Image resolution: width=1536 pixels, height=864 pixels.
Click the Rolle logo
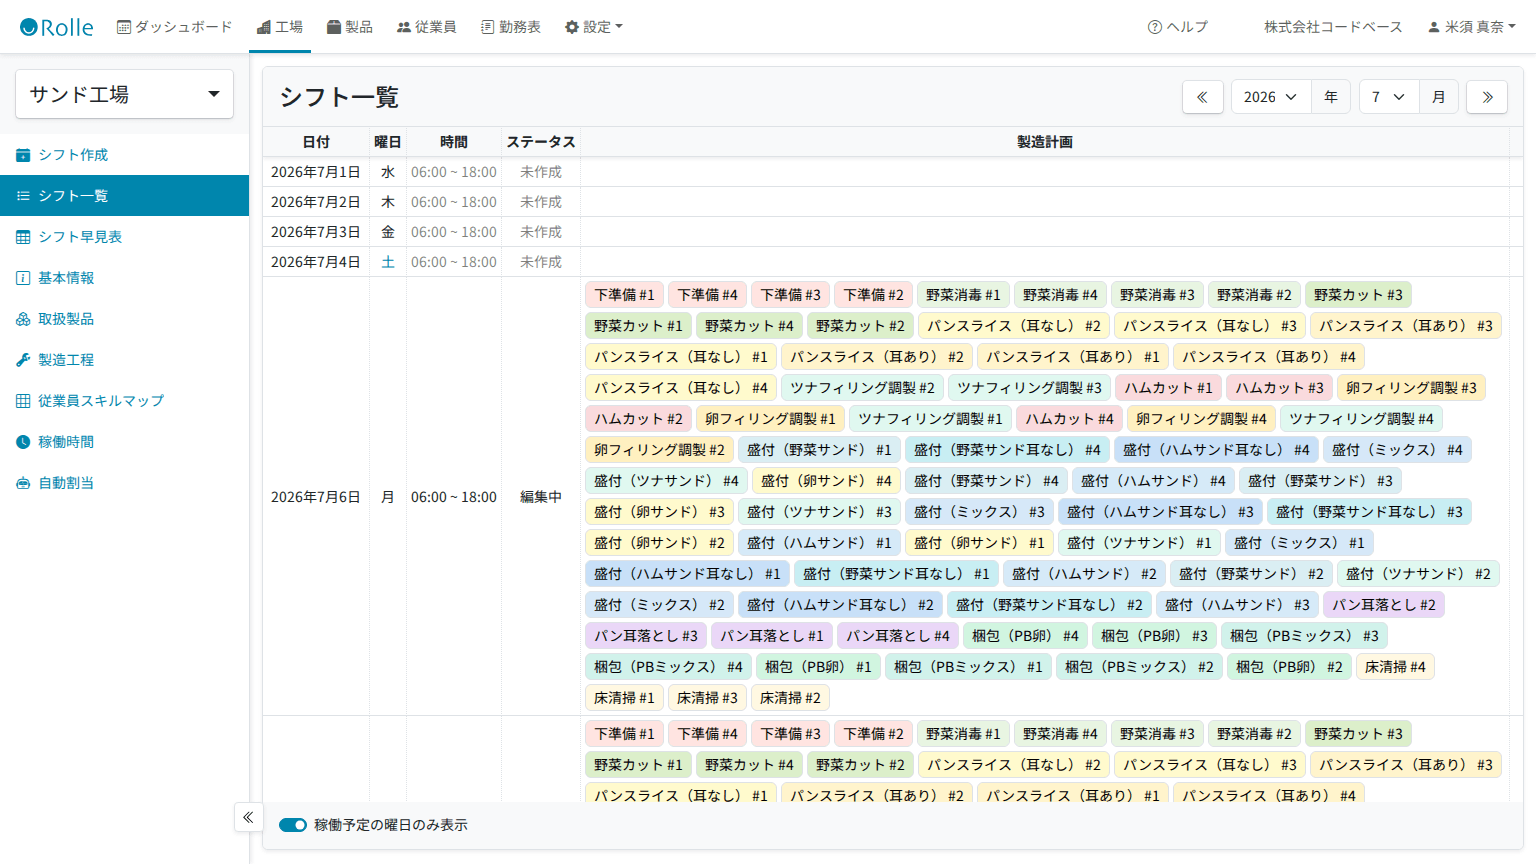coord(57,27)
